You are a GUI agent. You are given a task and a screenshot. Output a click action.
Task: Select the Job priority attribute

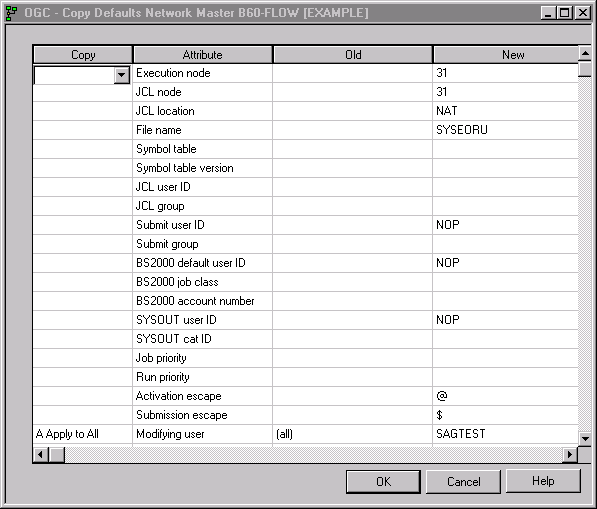click(x=203, y=358)
